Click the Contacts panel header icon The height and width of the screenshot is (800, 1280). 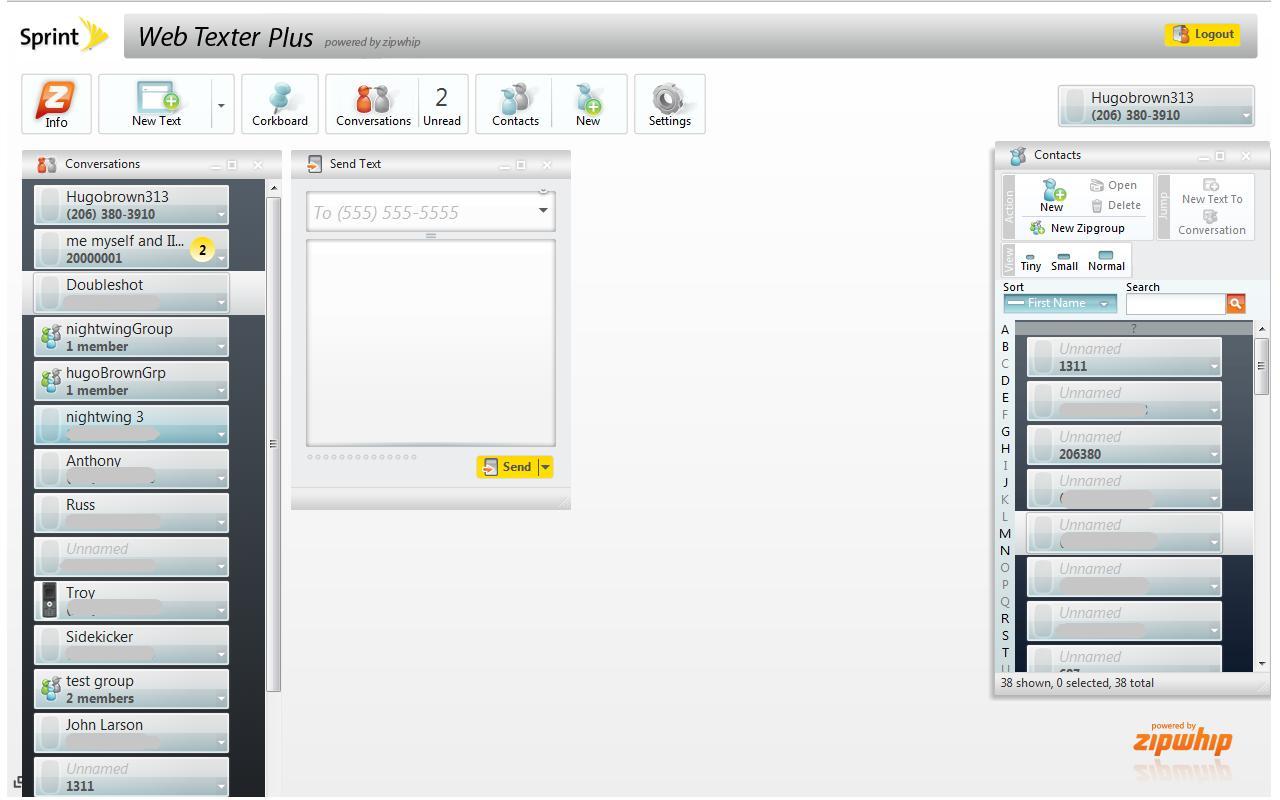(1018, 155)
